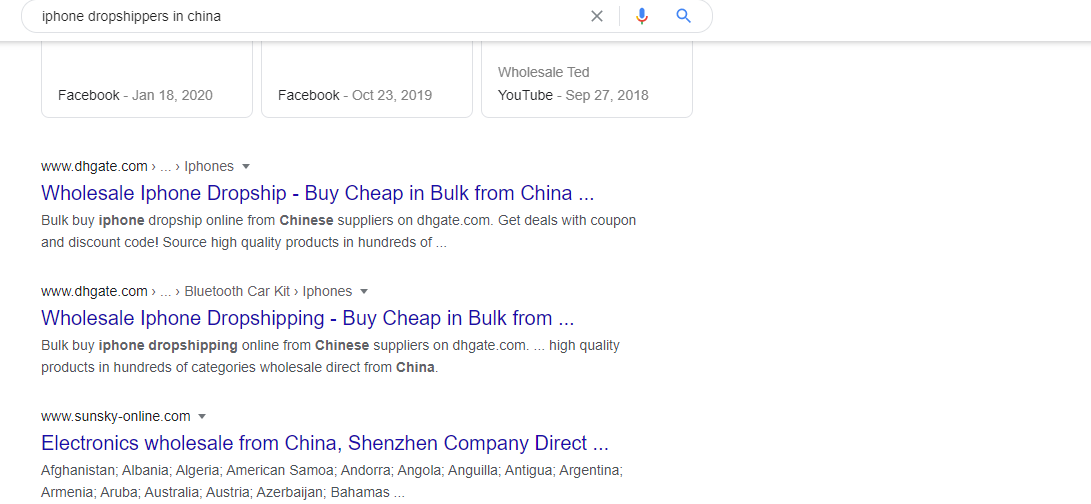Click the first dhgate result description snippet
This screenshot has width=1091, height=504.
point(338,232)
